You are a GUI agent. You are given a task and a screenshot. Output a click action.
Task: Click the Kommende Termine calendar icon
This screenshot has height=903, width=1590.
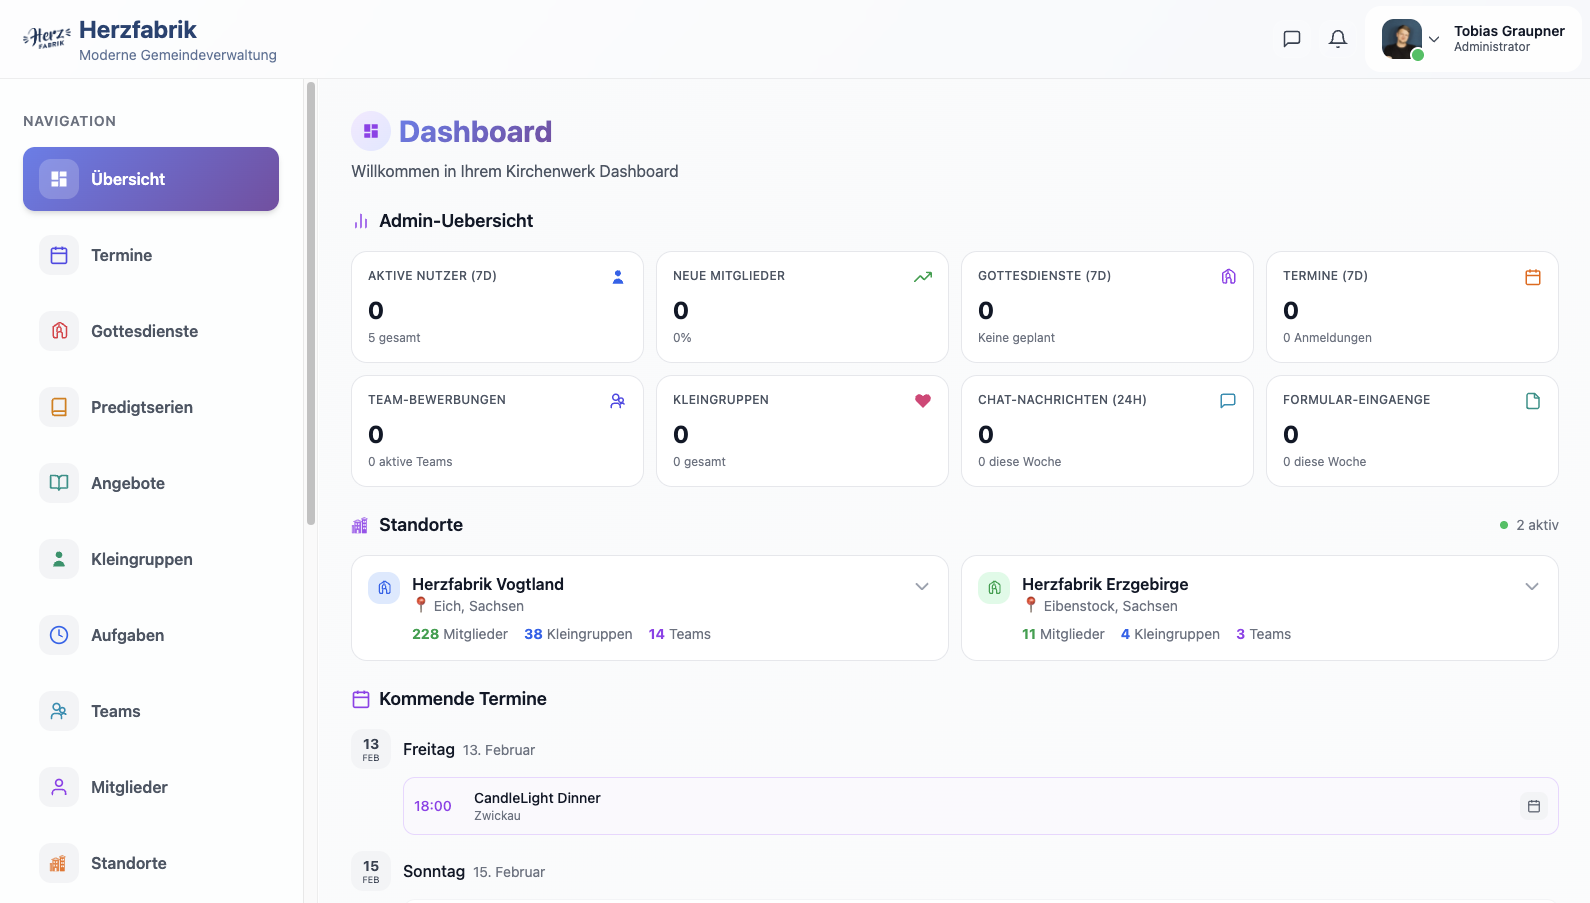click(x=361, y=699)
